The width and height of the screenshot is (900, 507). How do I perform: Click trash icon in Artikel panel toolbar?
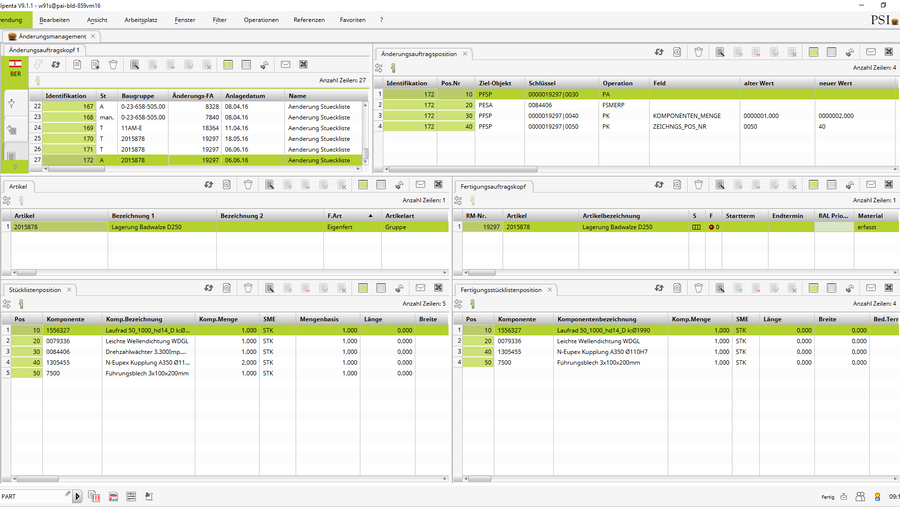point(248,185)
